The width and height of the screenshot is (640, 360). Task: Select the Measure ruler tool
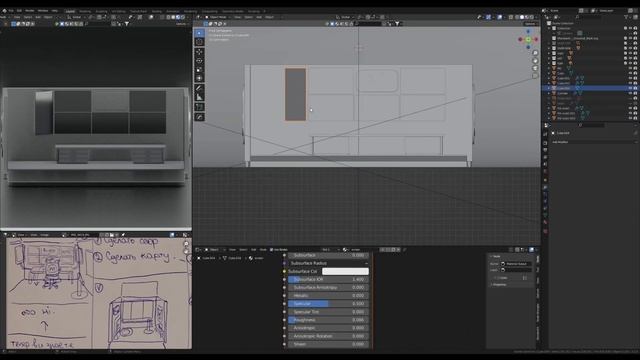pyautogui.click(x=199, y=97)
